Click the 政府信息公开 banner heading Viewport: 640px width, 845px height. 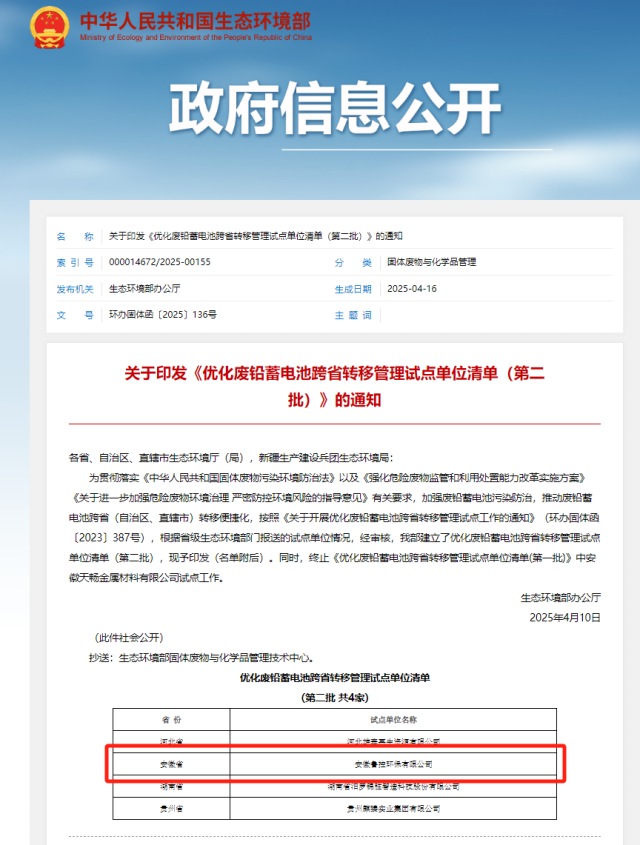(320, 108)
